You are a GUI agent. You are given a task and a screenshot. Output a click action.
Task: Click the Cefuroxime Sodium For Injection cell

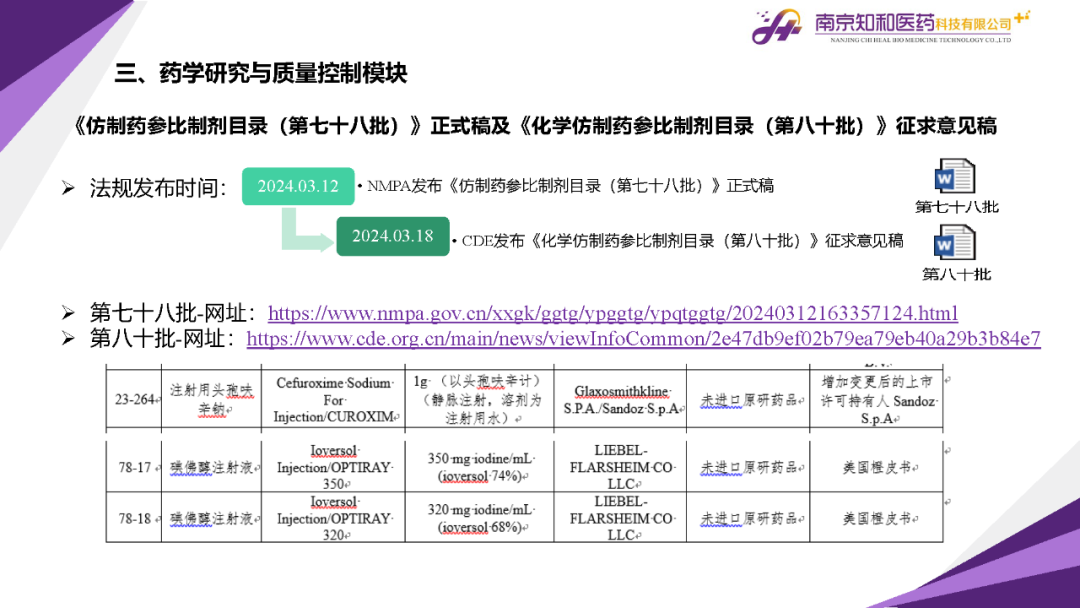pyautogui.click(x=333, y=399)
